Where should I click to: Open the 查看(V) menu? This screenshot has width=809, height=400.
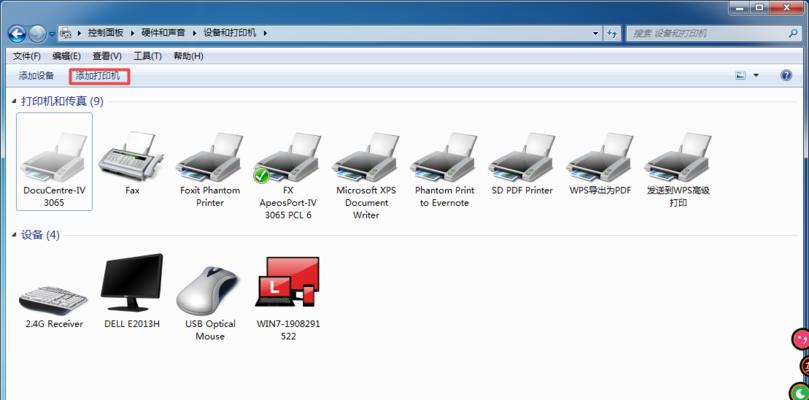click(107, 56)
